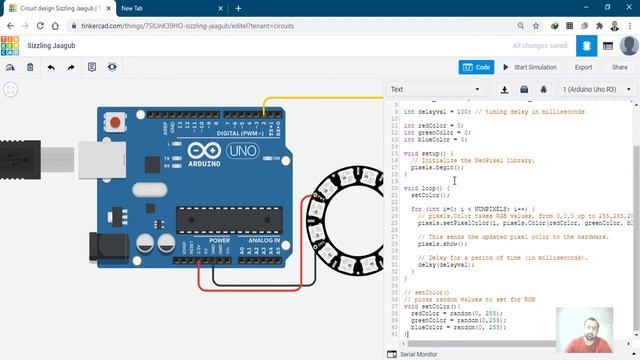Select the Arduino ATmega chip
The width and height of the screenshot is (640, 360).
tap(229, 220)
